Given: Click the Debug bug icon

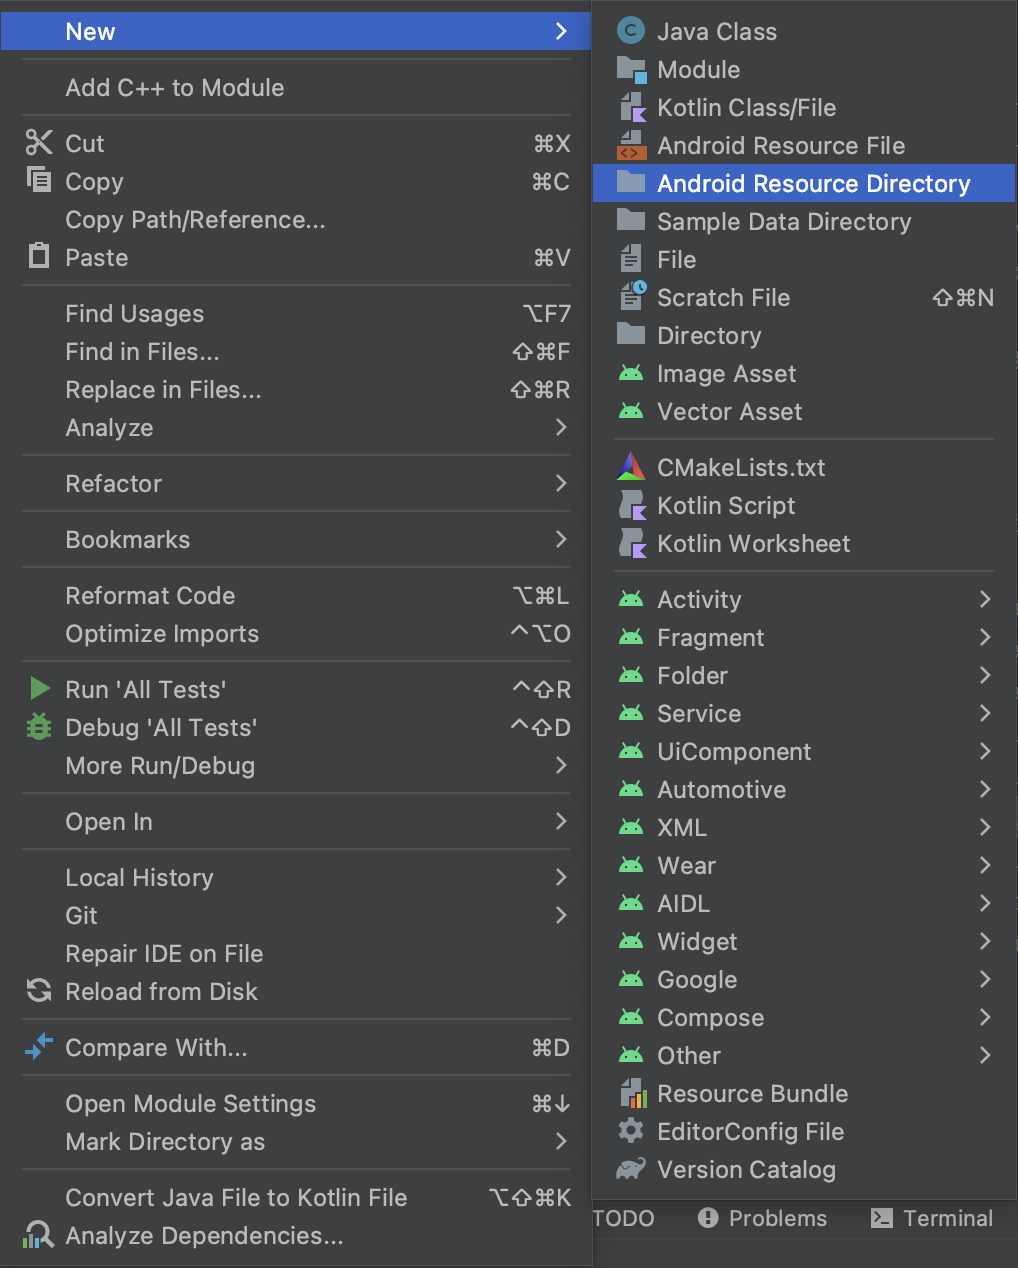Looking at the screenshot, I should click(x=39, y=727).
